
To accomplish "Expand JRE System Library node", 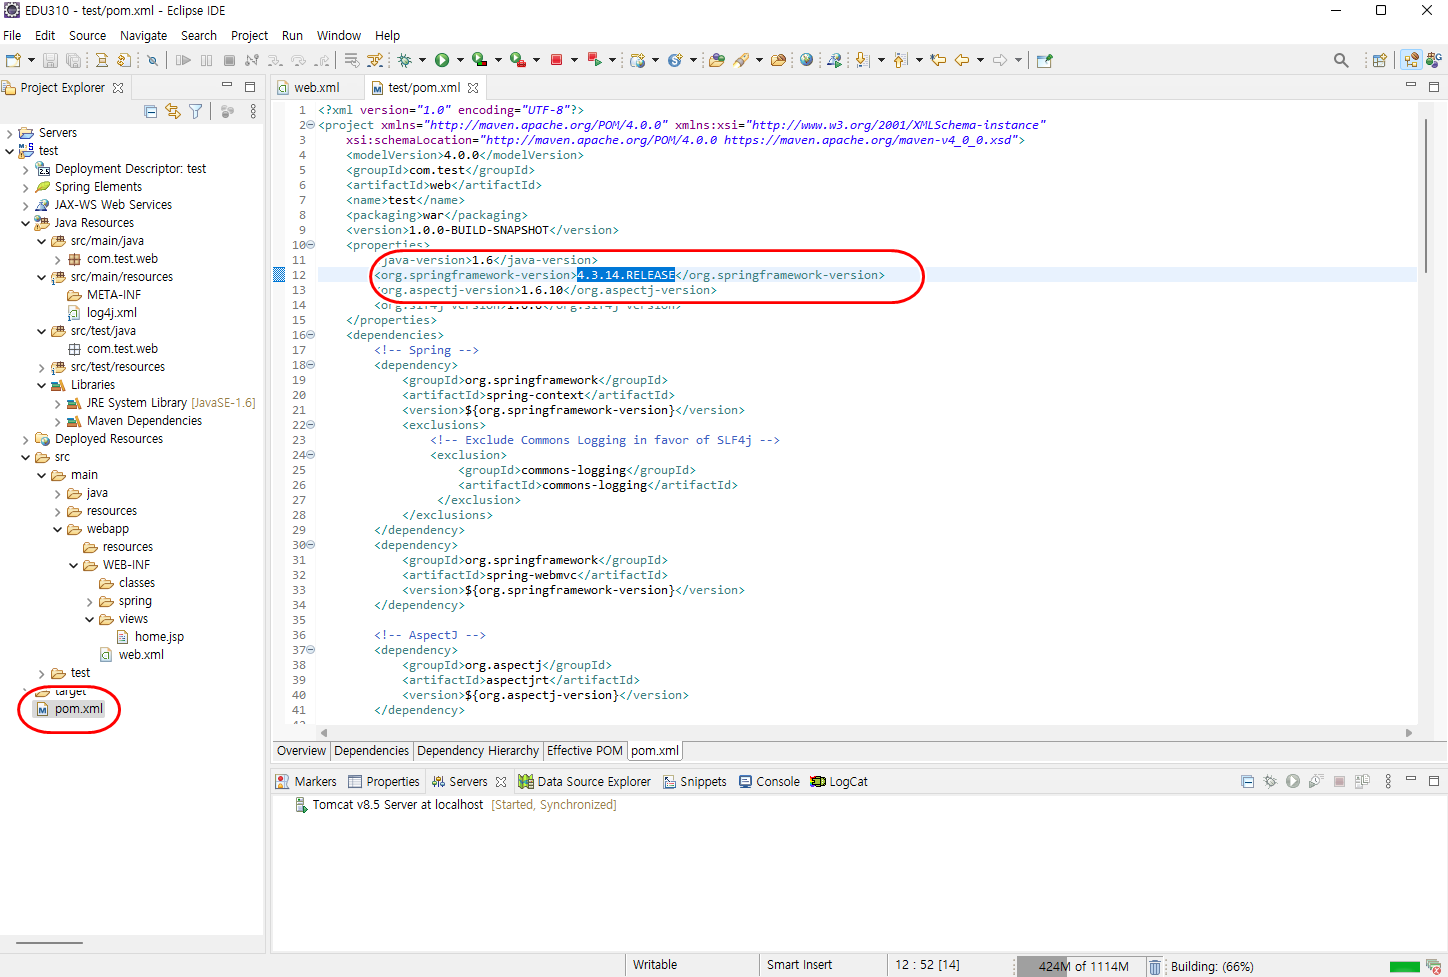I will click(58, 403).
